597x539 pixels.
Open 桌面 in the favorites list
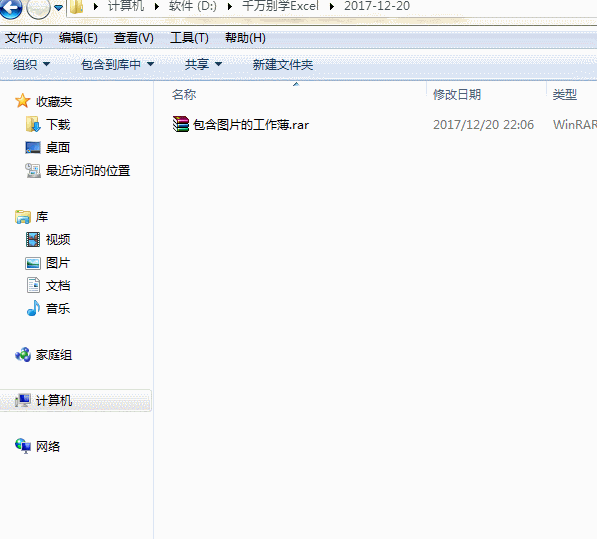58,147
